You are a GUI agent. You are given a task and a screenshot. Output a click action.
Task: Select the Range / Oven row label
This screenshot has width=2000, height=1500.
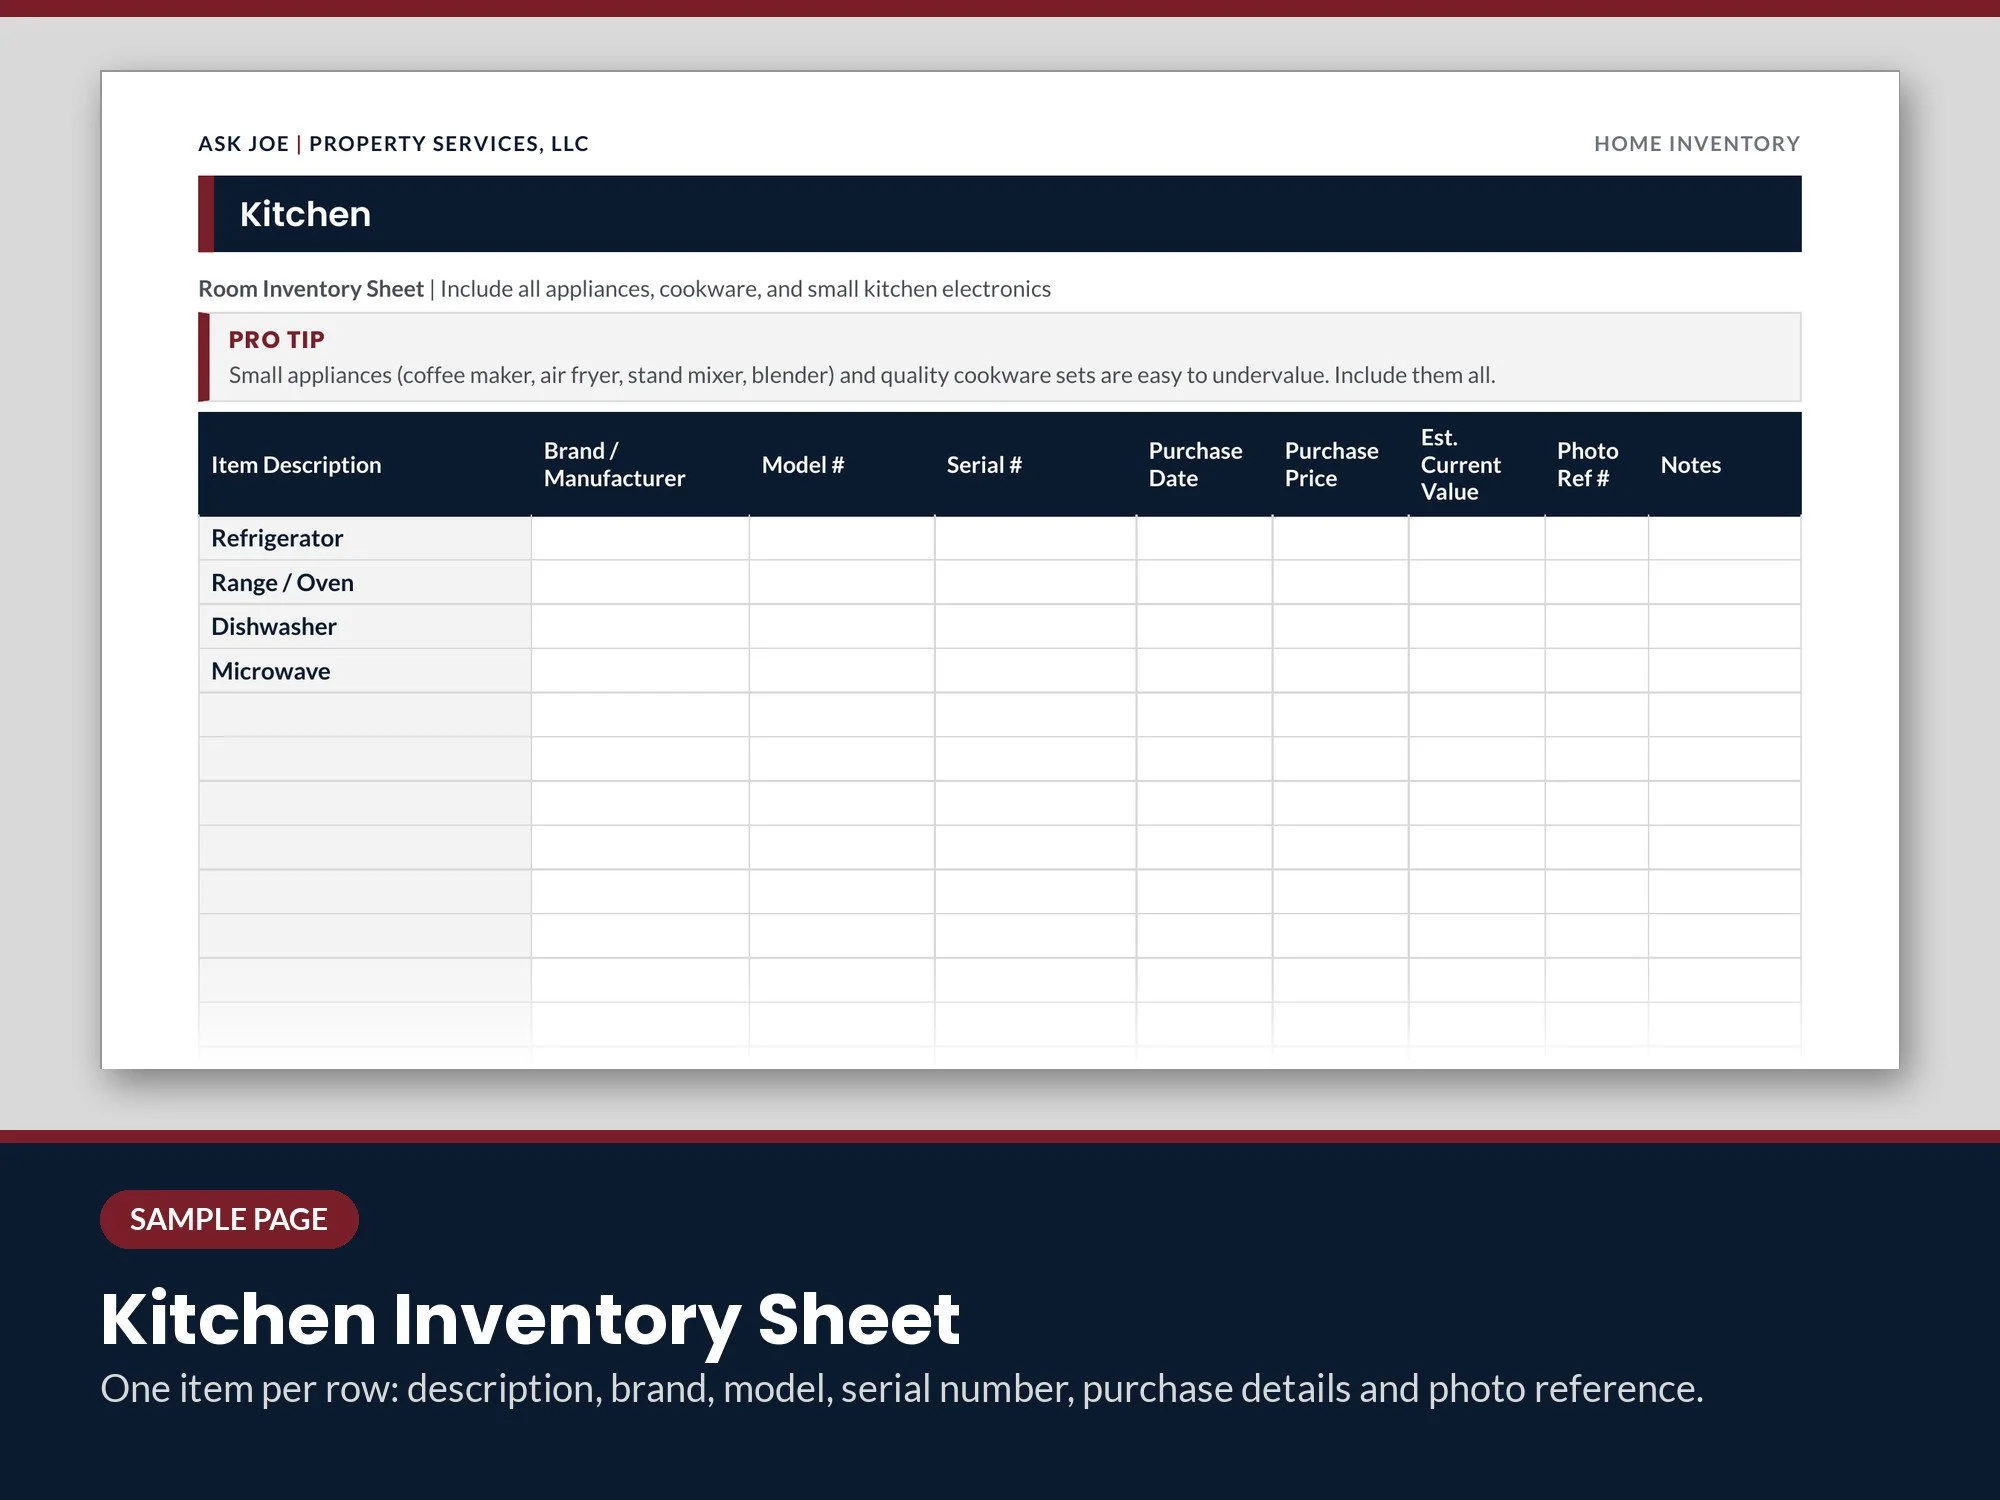tap(282, 582)
